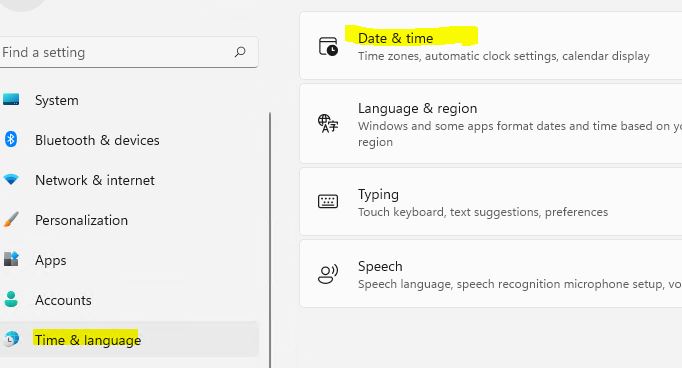Click the search magnifier icon
The image size is (682, 368).
[240, 52]
